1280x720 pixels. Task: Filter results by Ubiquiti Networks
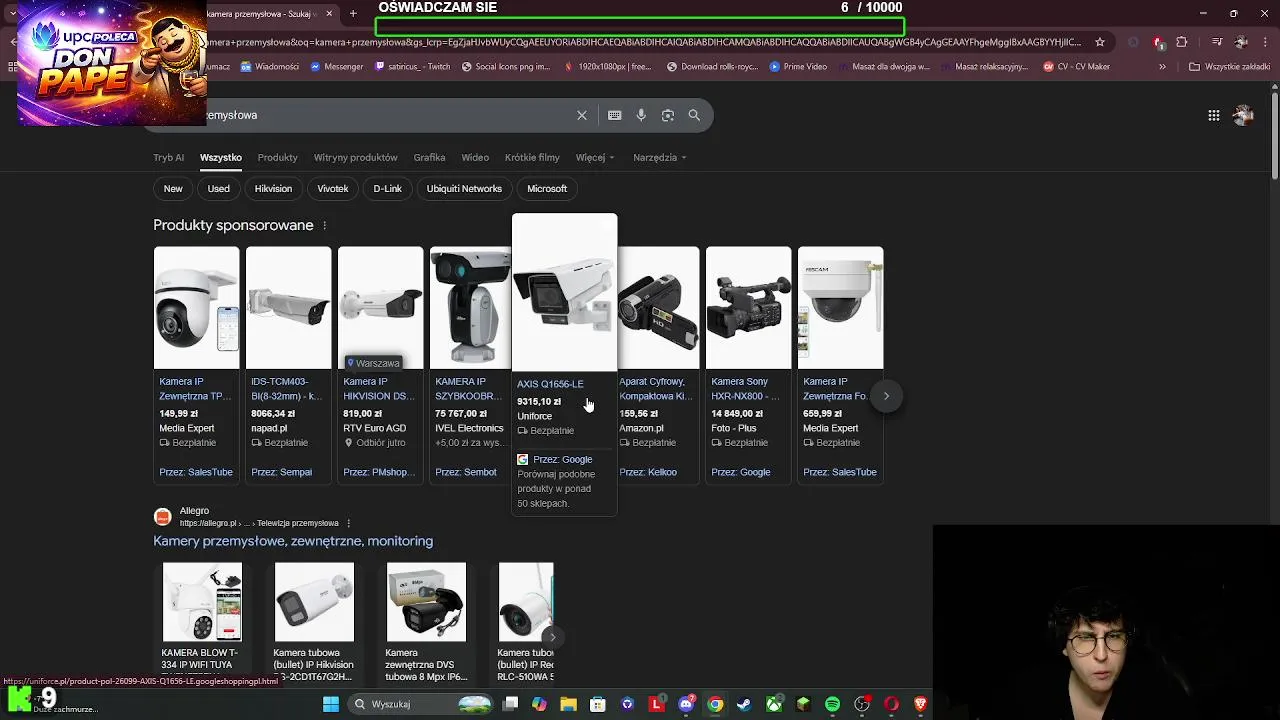point(464,189)
